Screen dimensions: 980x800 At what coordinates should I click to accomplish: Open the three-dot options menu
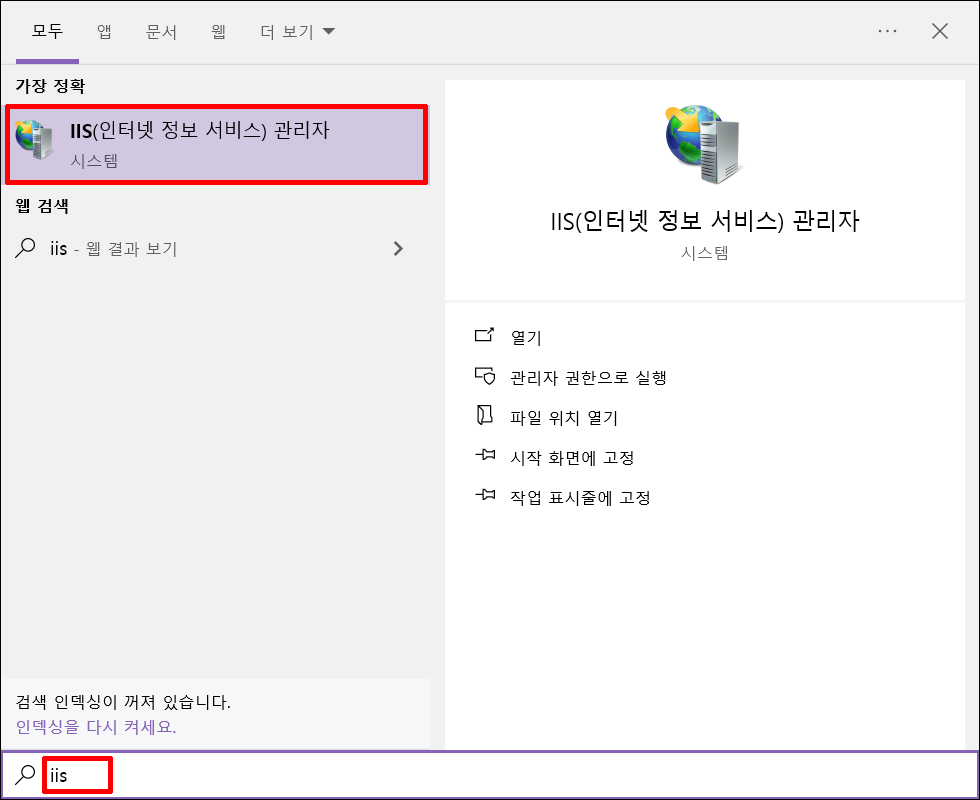click(887, 31)
